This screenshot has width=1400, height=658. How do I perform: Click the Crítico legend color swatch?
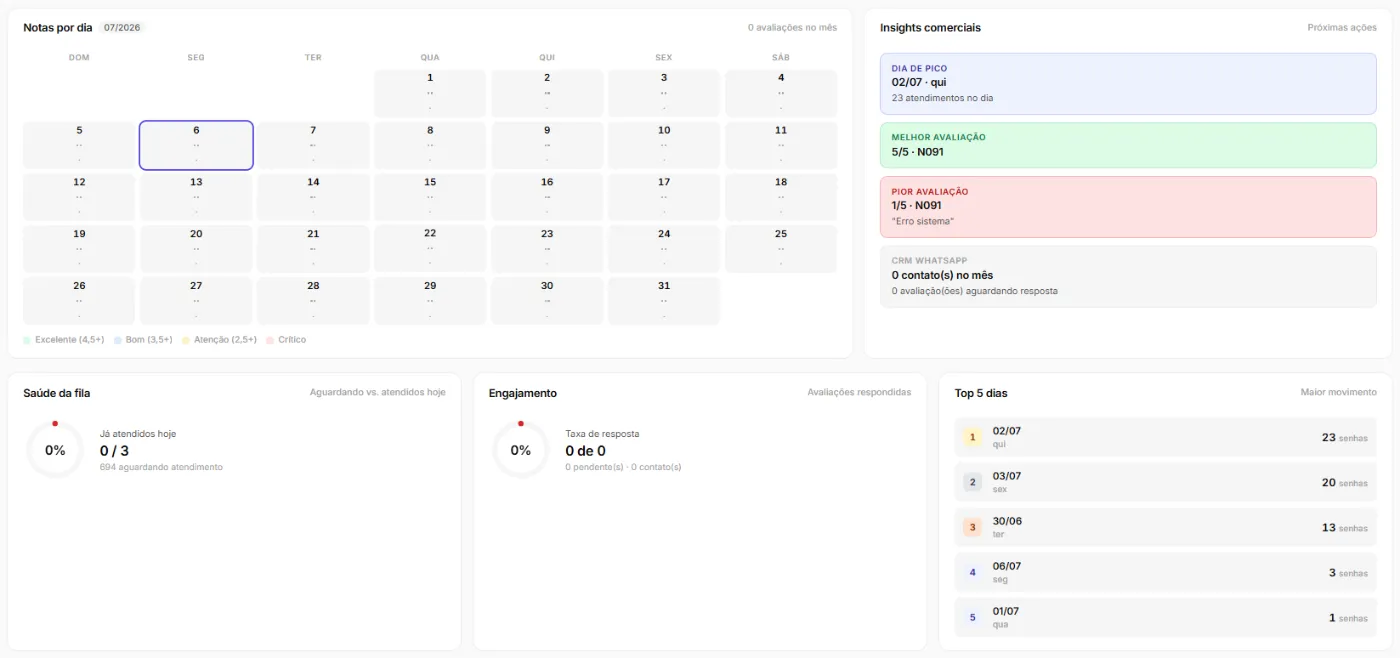pyautogui.click(x=270, y=340)
